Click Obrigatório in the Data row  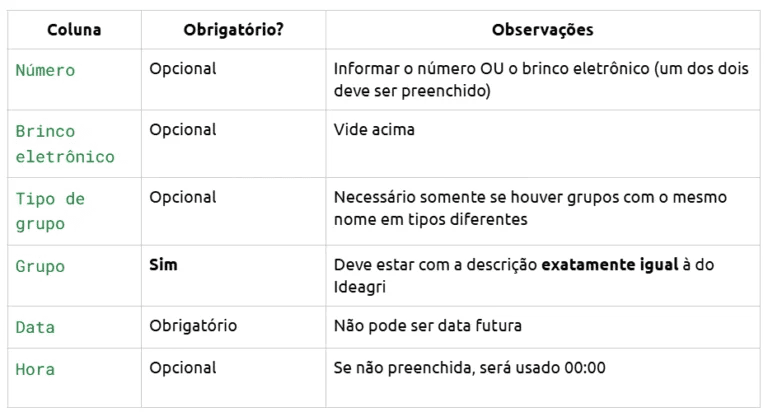[x=193, y=325]
